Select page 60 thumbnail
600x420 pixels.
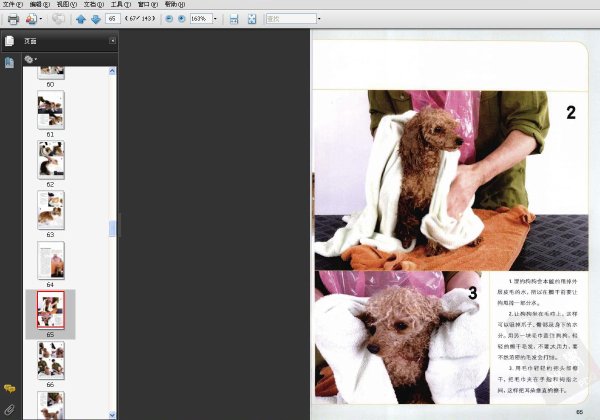(51, 72)
